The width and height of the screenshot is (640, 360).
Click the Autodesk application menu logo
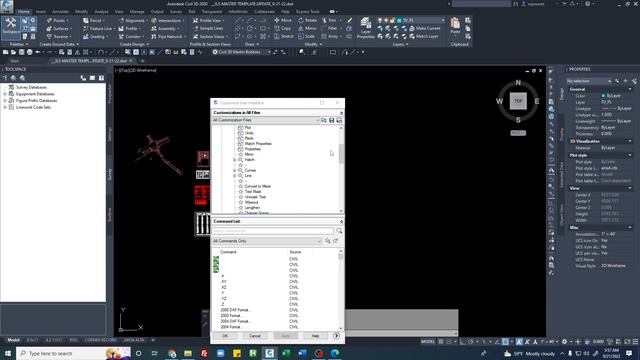[7, 6]
